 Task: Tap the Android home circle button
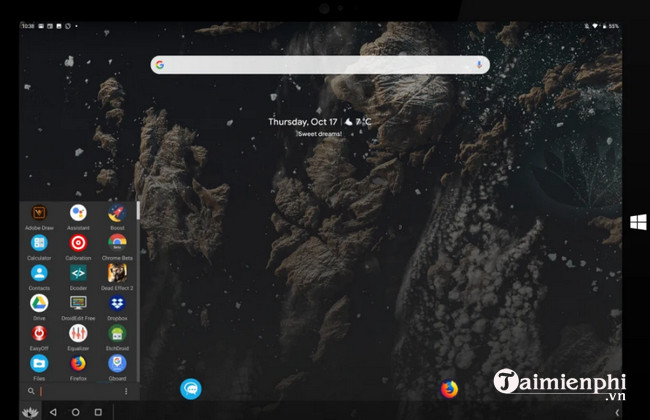75,412
